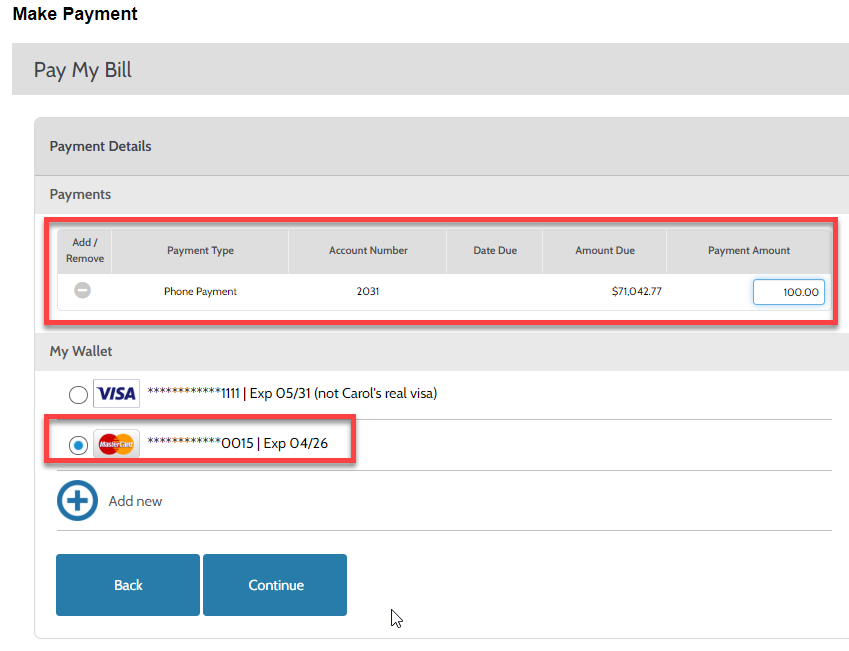Click the Payment Amount input field
The height and width of the screenshot is (651, 849).
788,291
